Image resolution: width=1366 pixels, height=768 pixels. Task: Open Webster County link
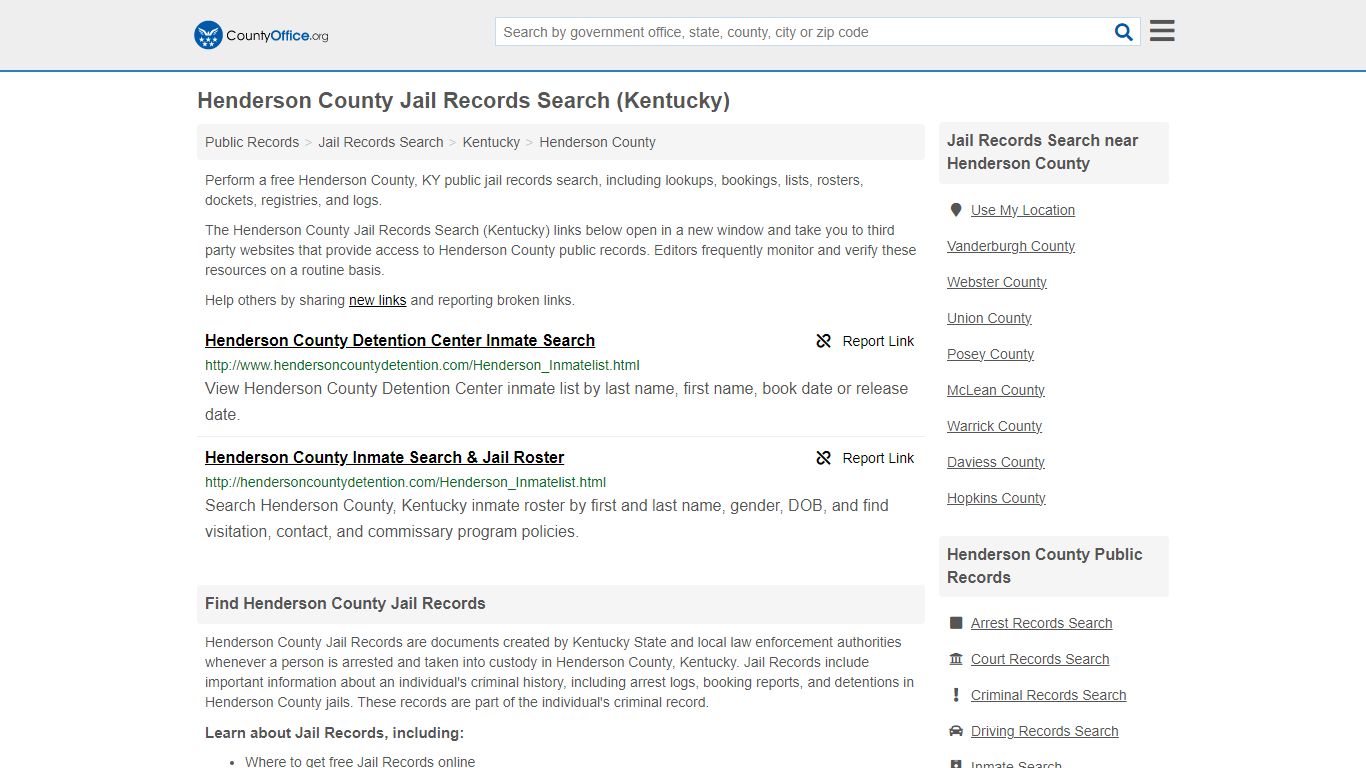click(997, 282)
